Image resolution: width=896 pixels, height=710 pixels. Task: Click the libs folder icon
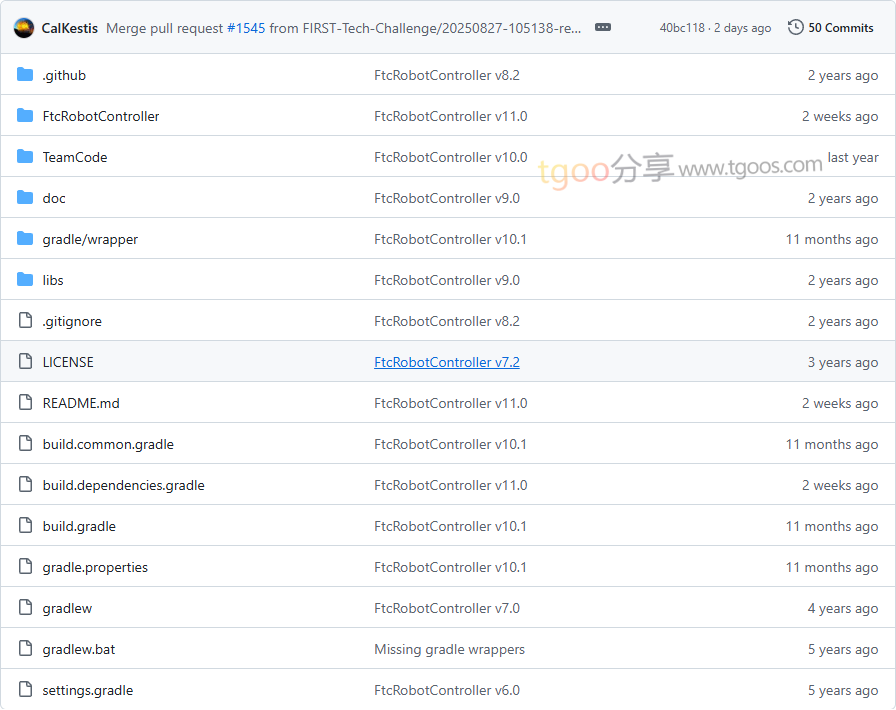pyautogui.click(x=25, y=280)
